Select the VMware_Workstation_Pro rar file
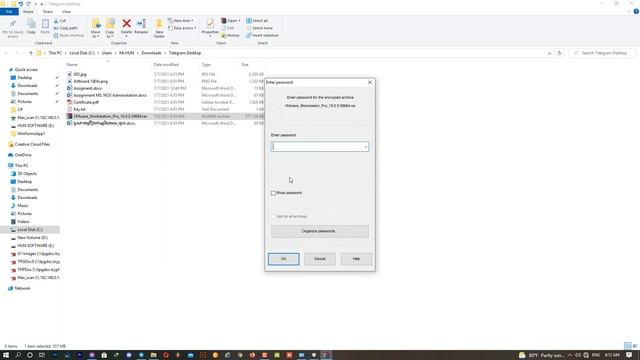 (110, 116)
